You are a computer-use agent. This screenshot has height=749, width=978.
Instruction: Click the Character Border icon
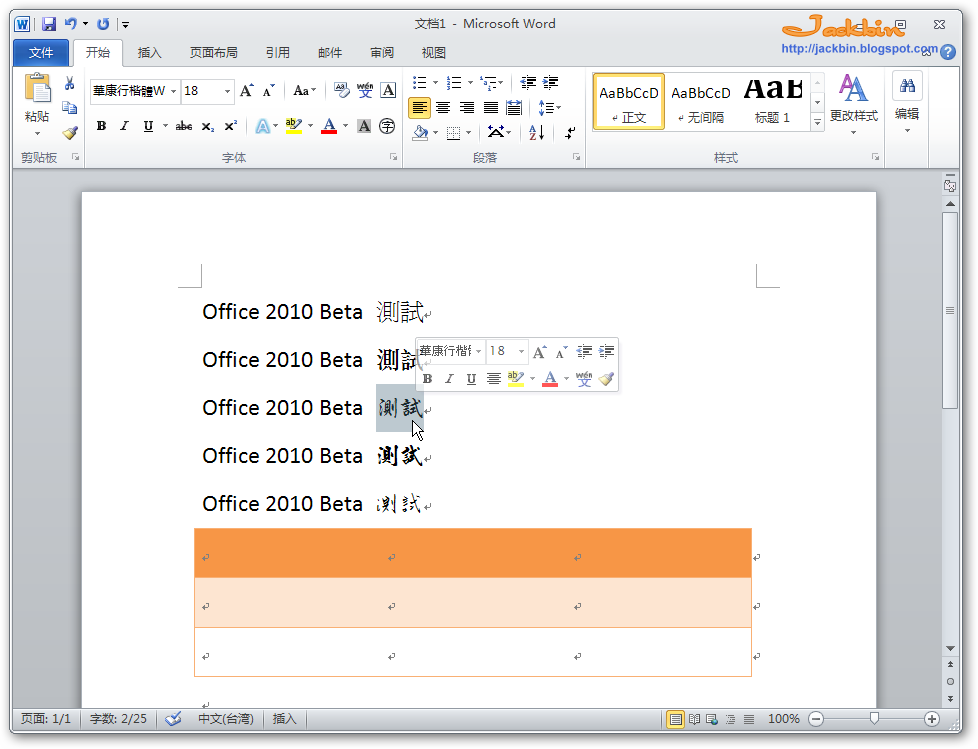tap(388, 90)
